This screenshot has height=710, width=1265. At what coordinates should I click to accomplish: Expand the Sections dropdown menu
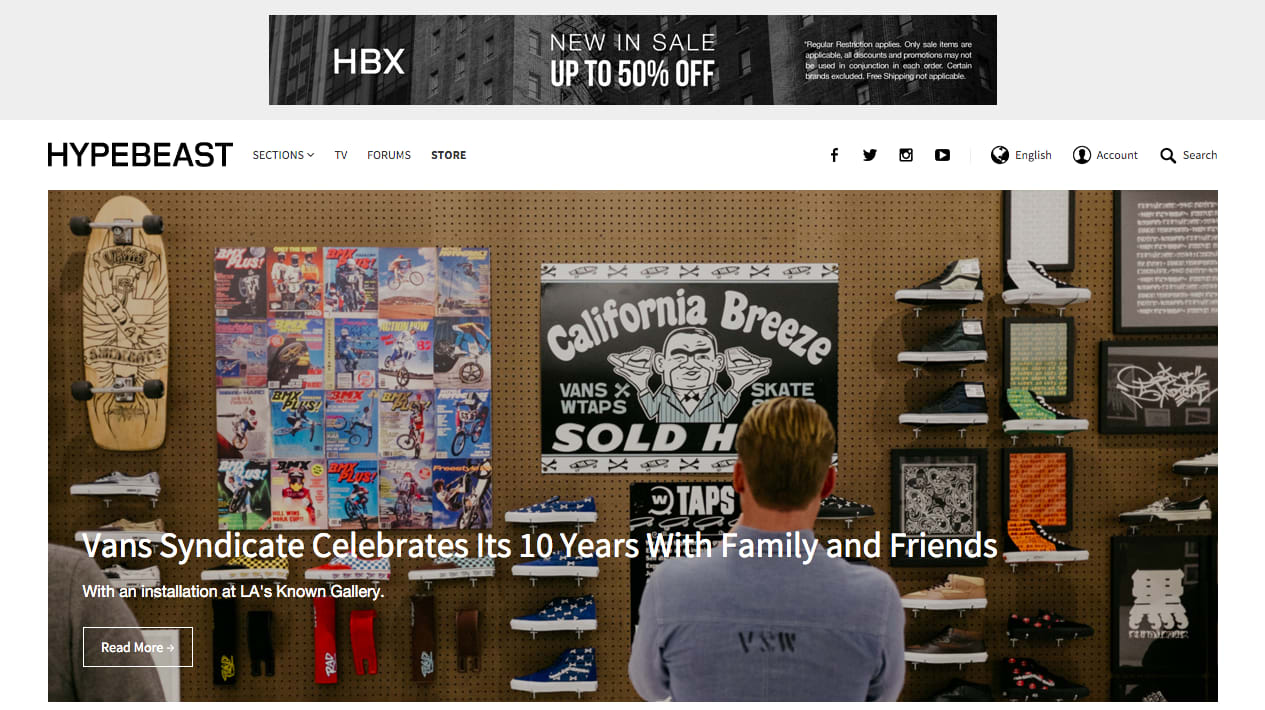pos(283,155)
